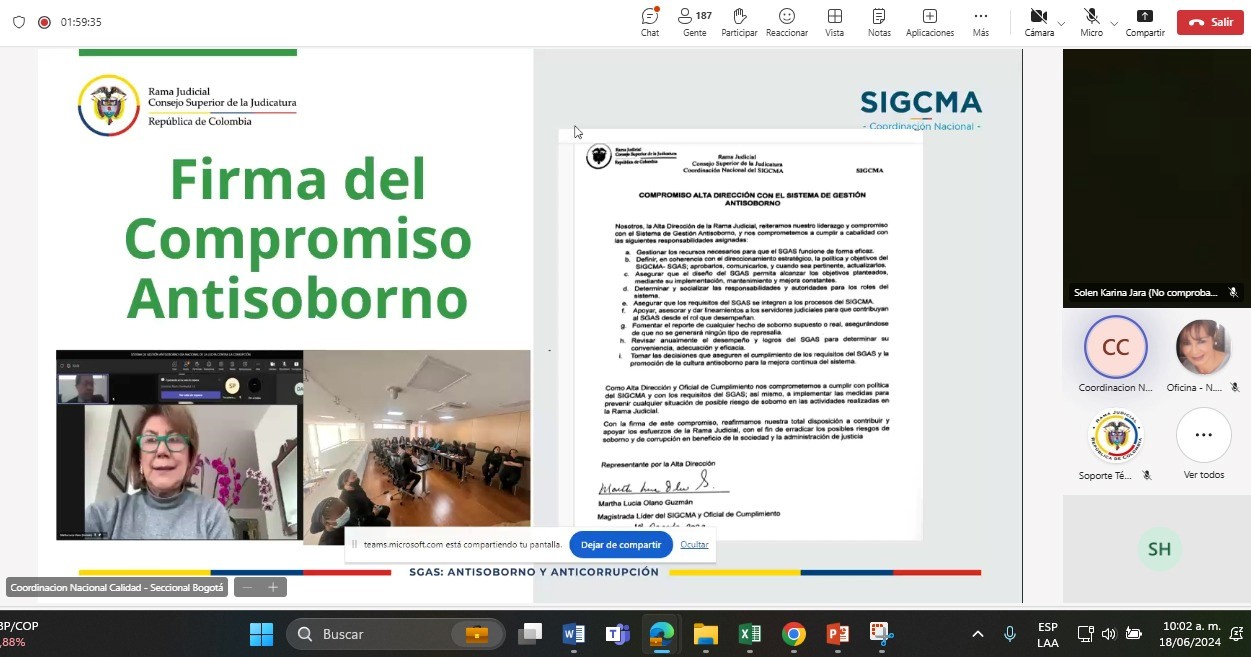1251x657 pixels.
Task: Open the Gente participants list
Action: tap(695, 22)
